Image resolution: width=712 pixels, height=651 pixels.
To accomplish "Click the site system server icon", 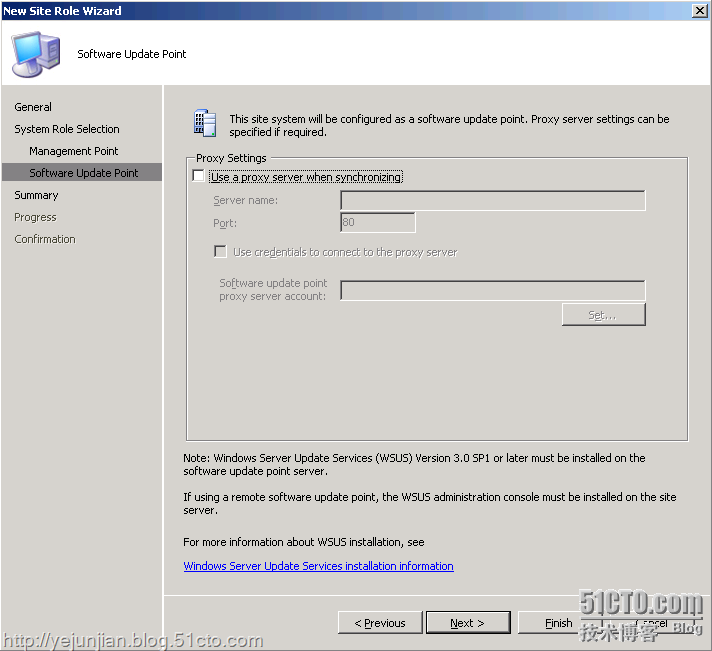I will [205, 123].
